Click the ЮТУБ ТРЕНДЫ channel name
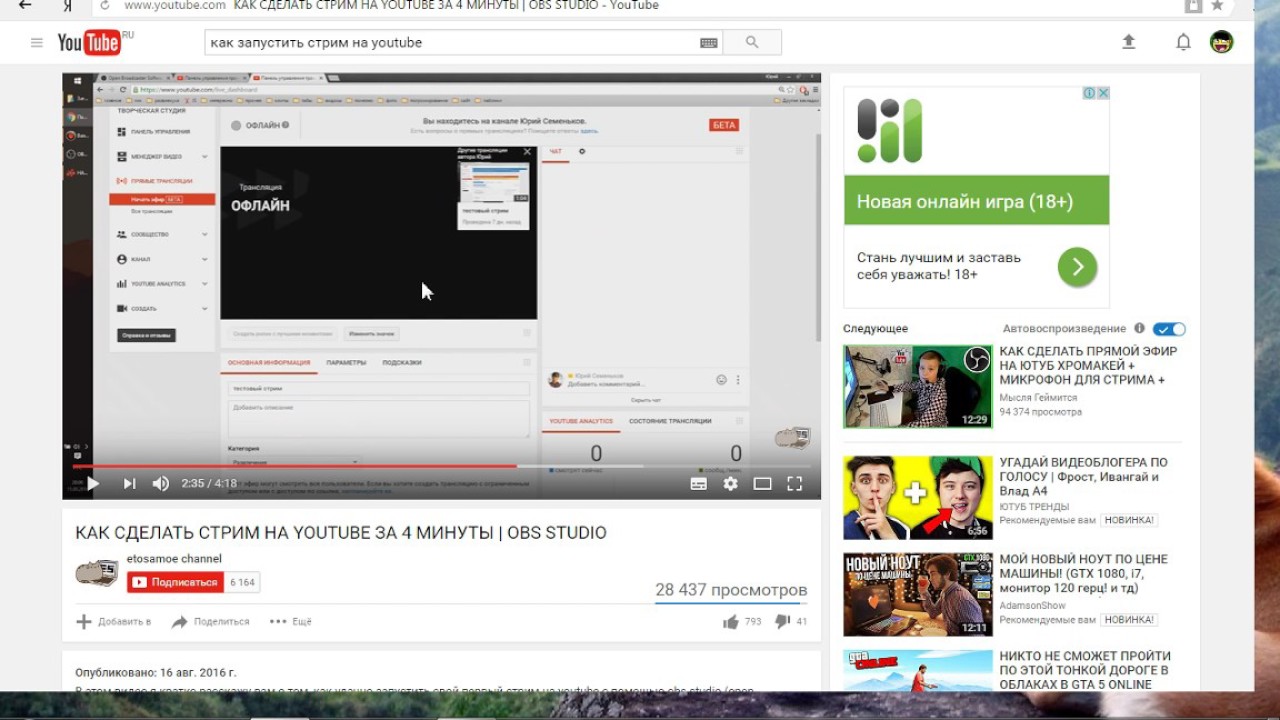Viewport: 1280px width, 720px height. (1034, 507)
